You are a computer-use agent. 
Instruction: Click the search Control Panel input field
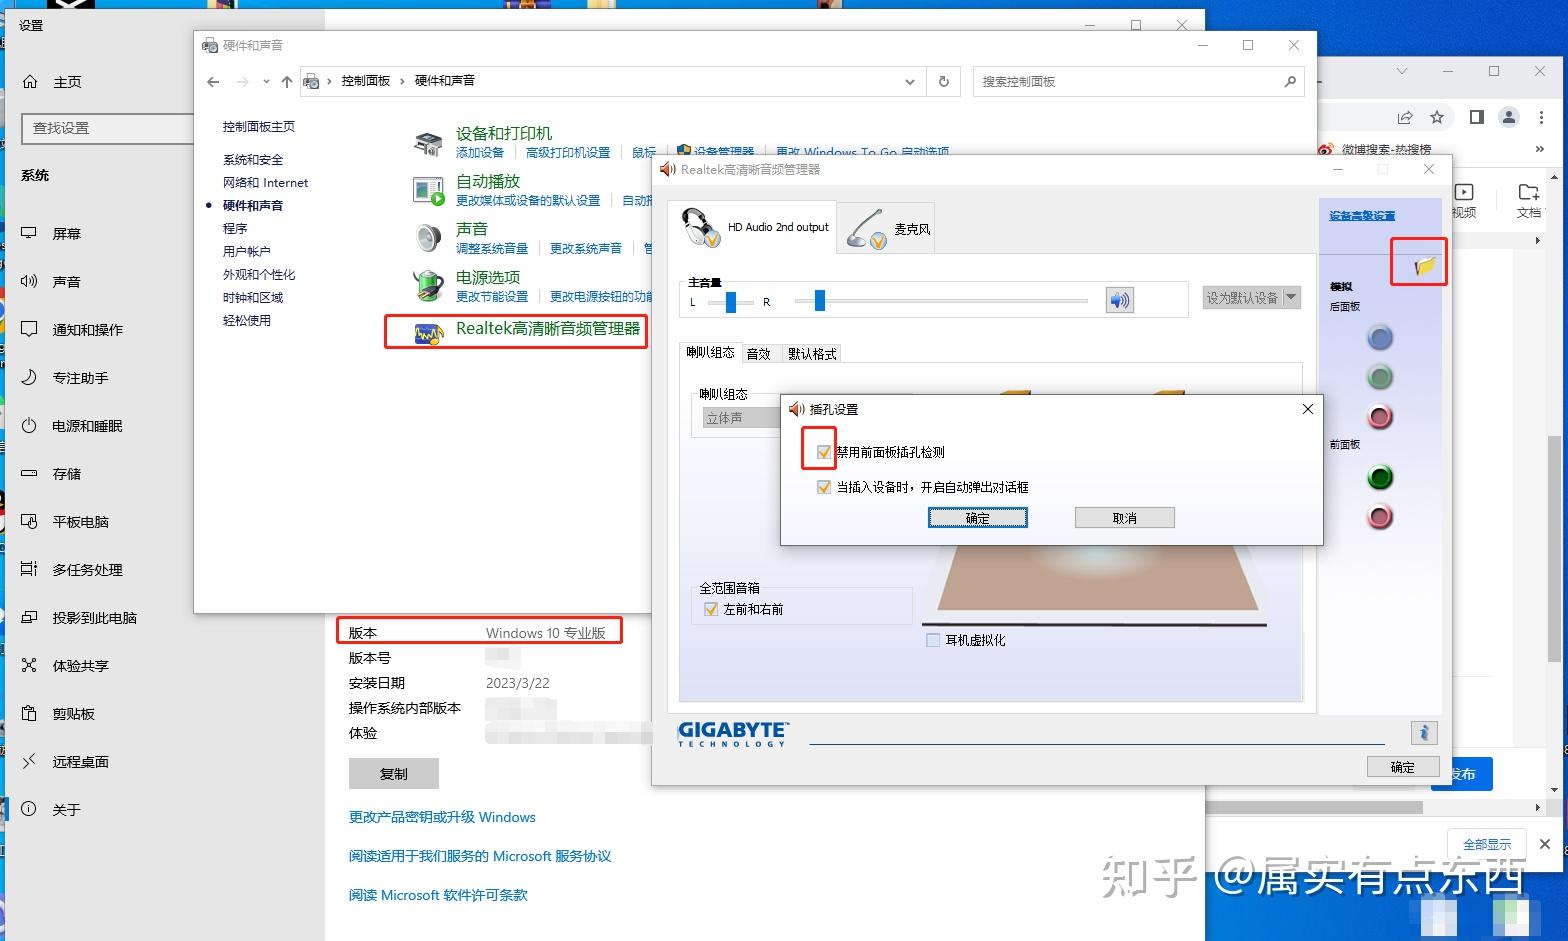pyautogui.click(x=1140, y=81)
